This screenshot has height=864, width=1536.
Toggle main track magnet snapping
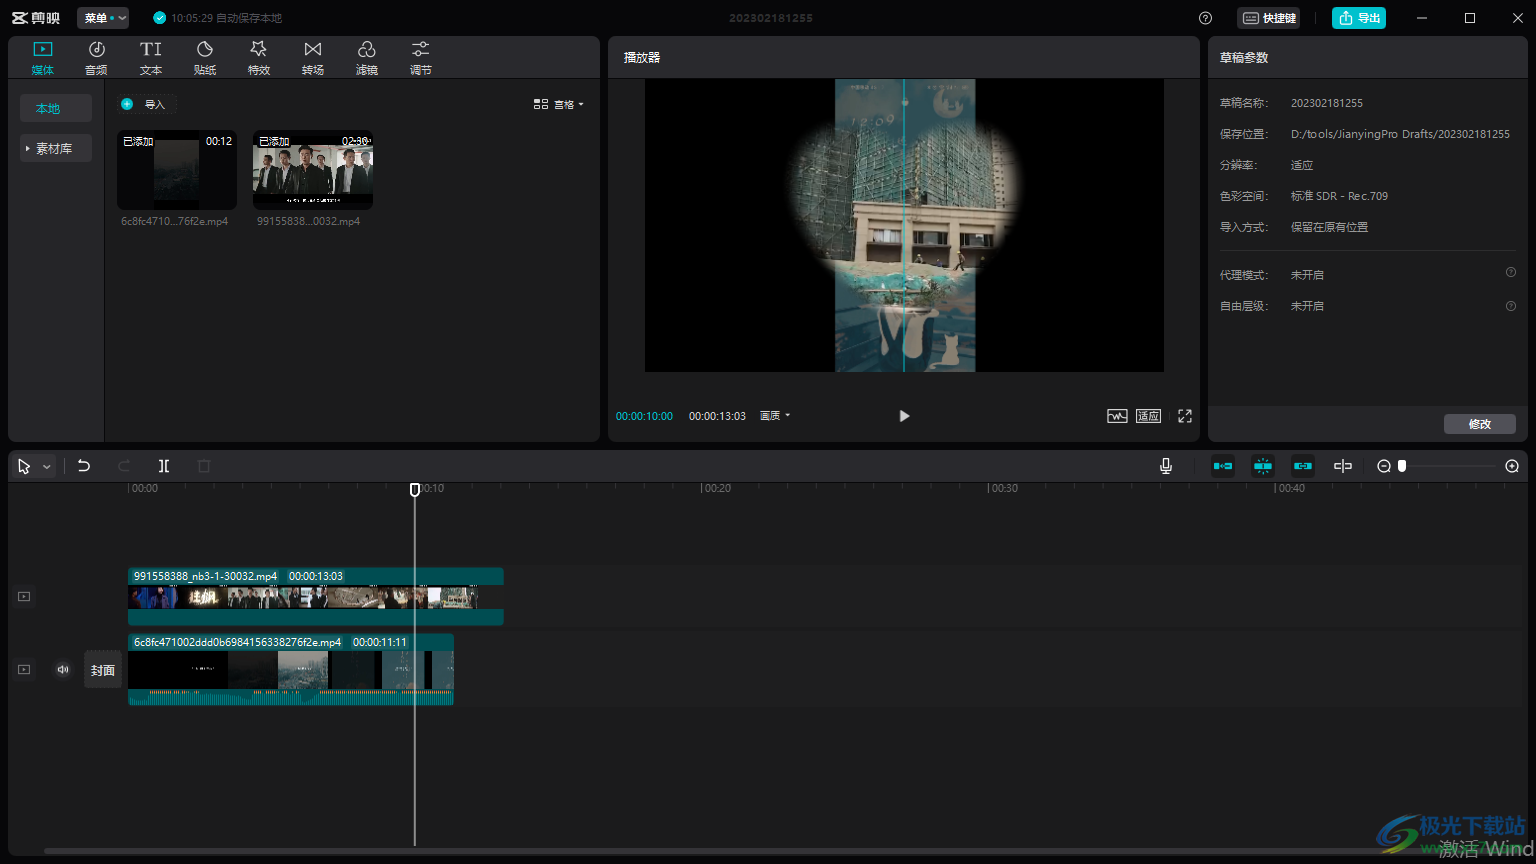[x=1223, y=466]
